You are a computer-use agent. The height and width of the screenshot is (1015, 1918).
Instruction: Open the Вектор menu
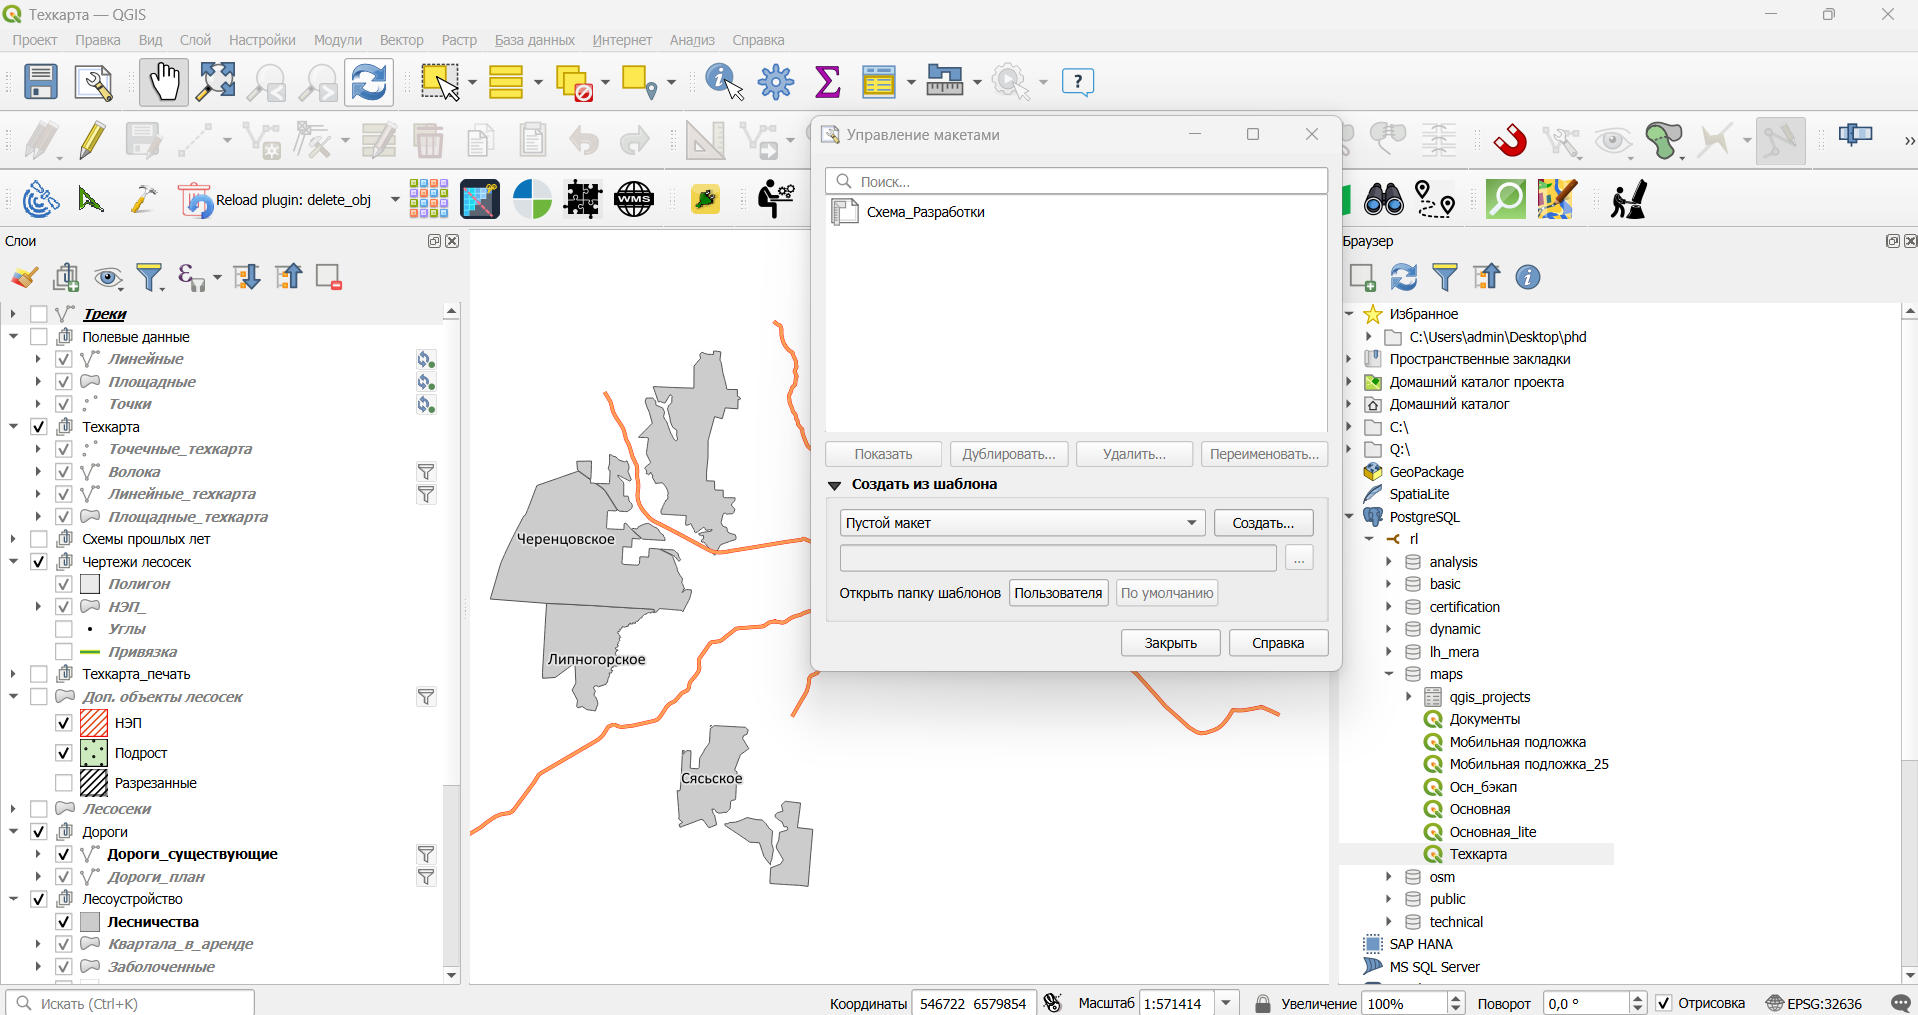[401, 40]
